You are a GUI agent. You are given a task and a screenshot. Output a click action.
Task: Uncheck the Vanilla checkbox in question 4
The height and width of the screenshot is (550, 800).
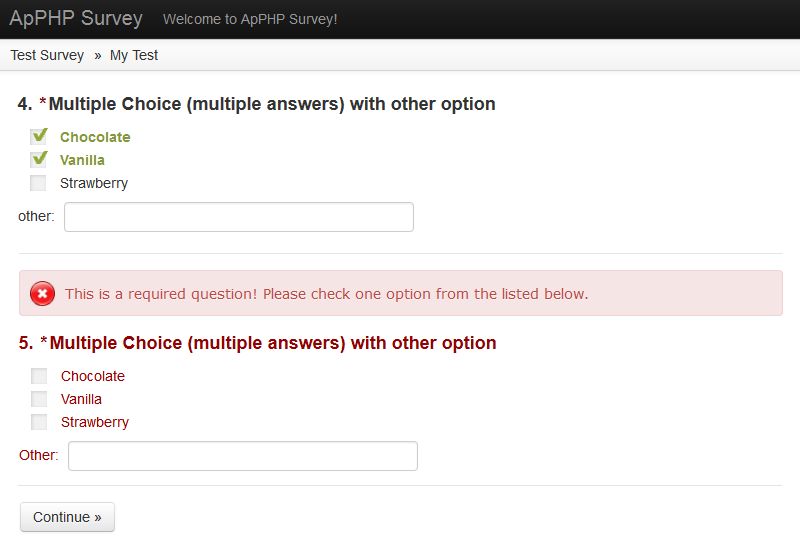pyautogui.click(x=39, y=160)
